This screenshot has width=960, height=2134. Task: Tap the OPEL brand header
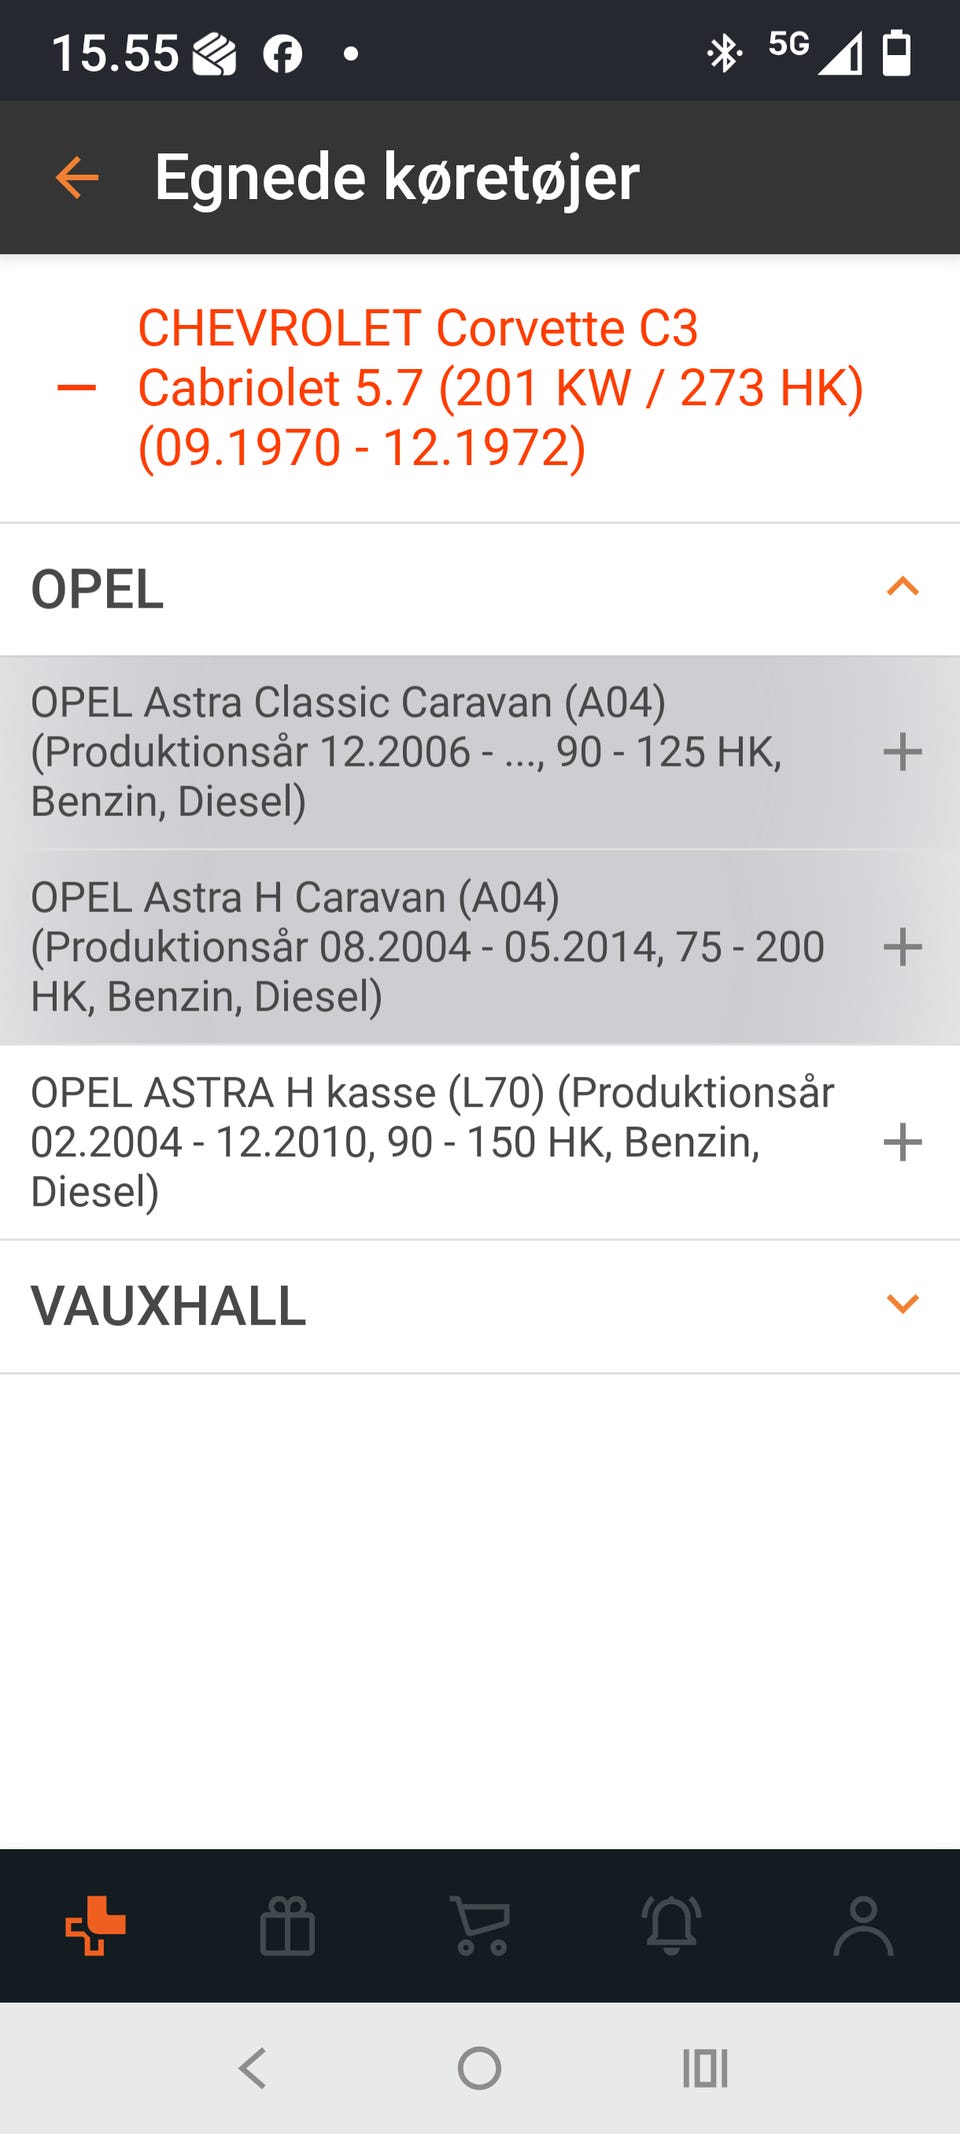(x=98, y=589)
